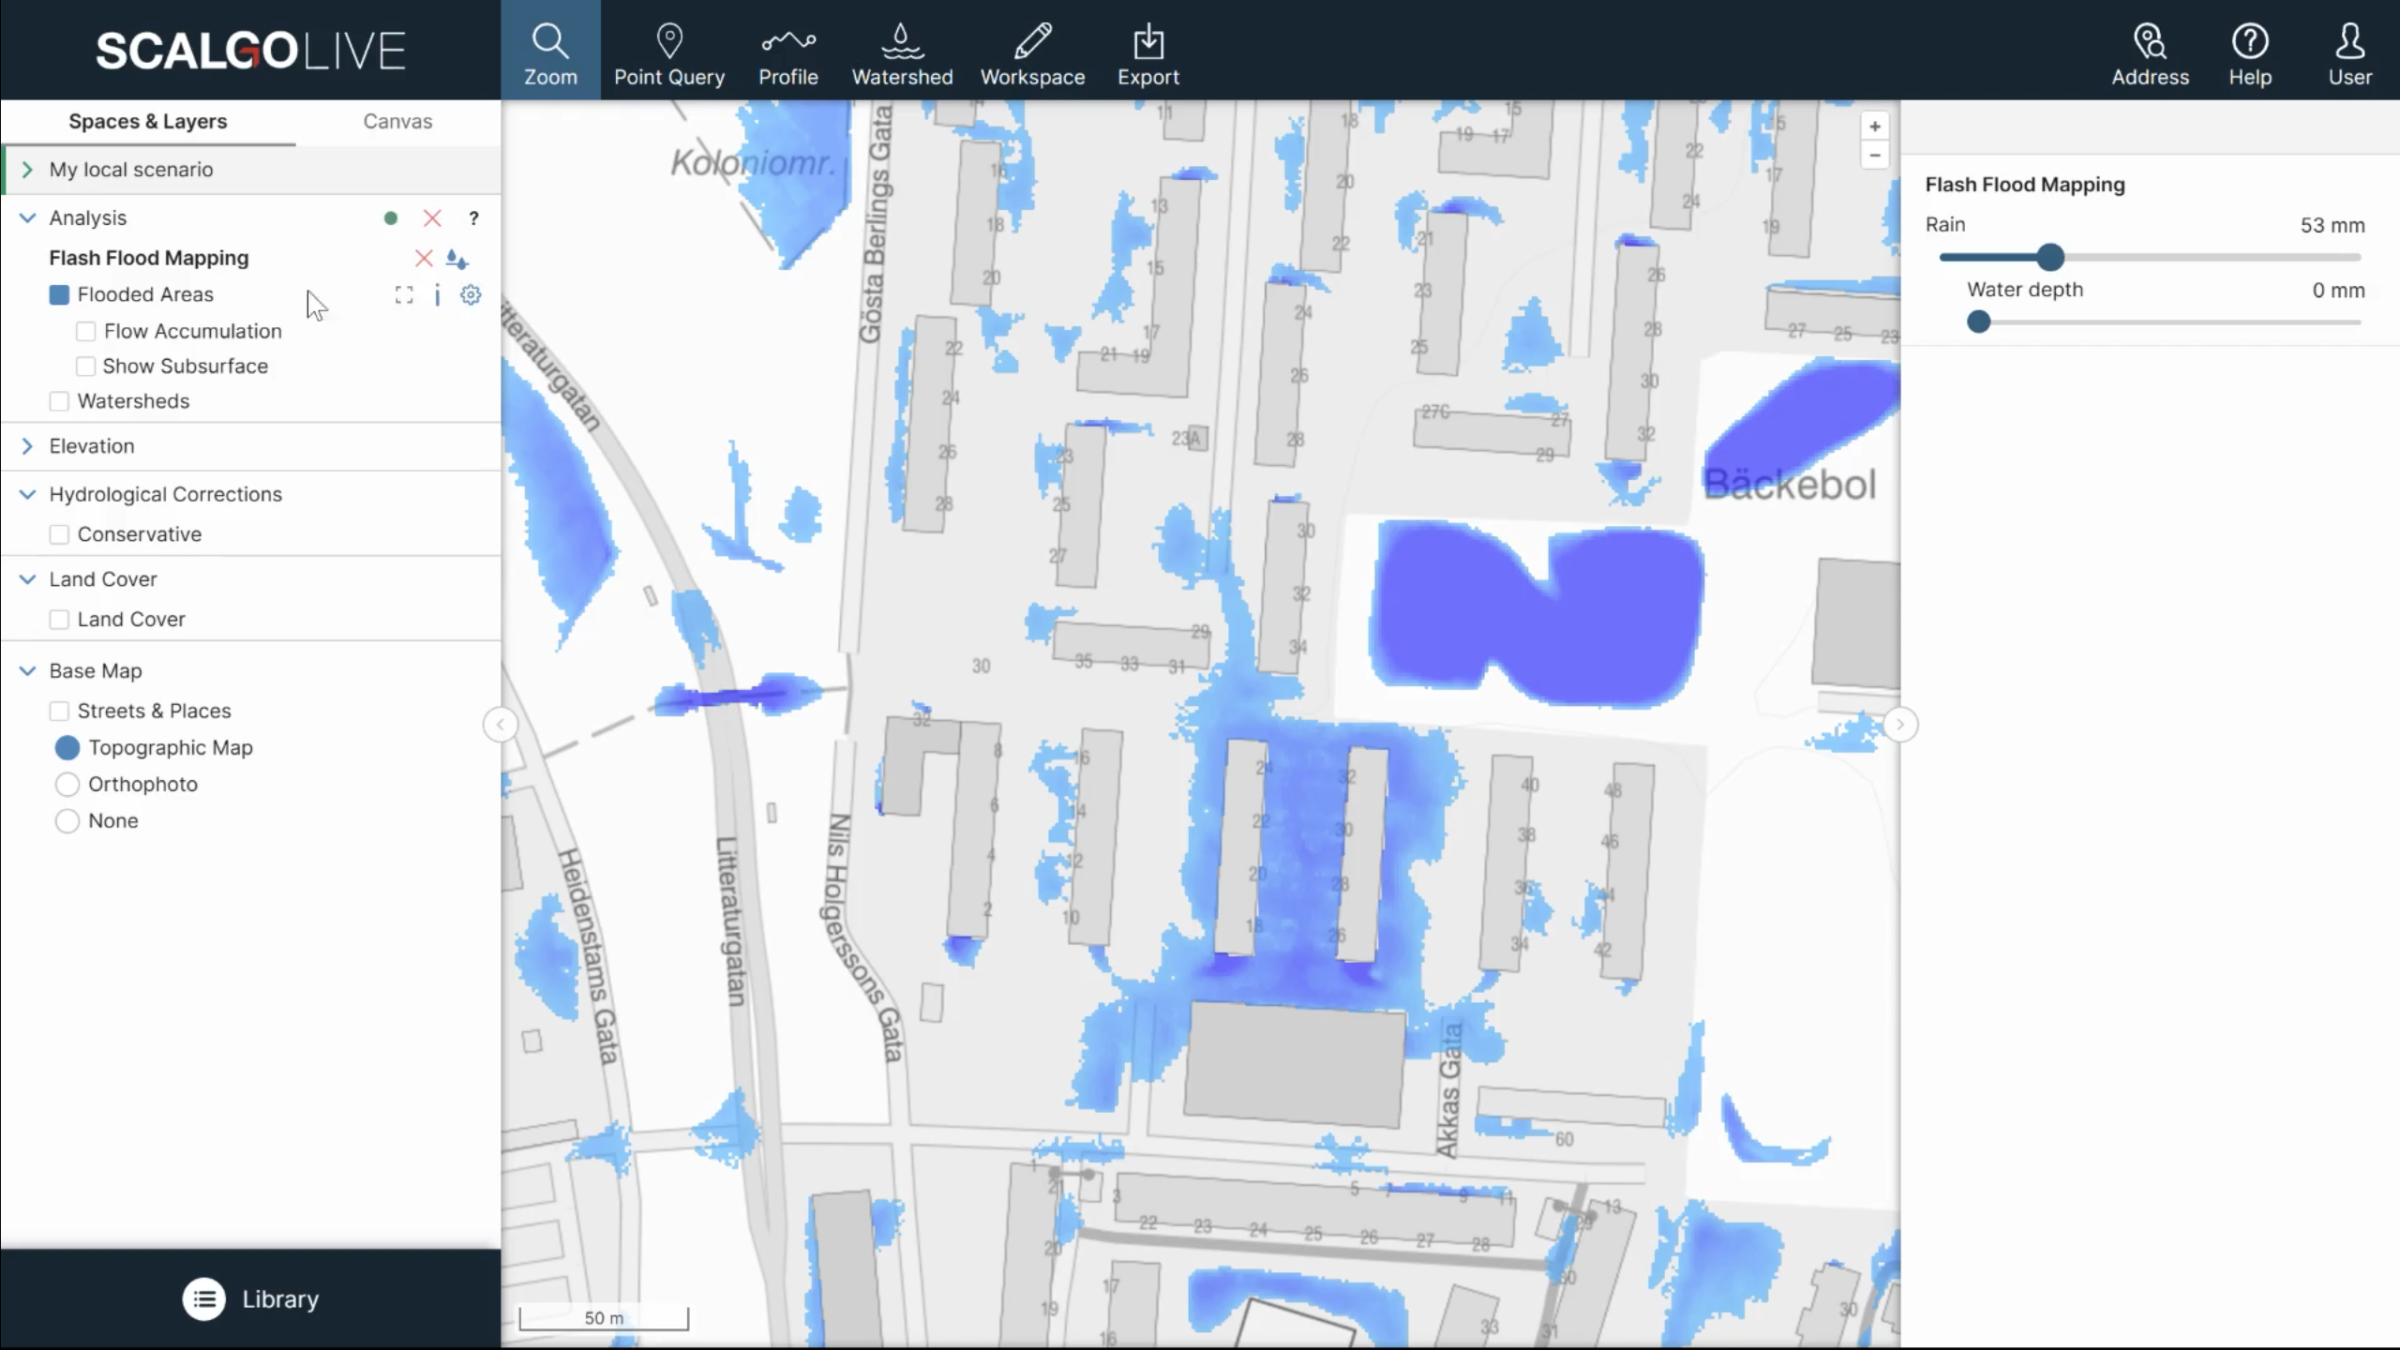Collapse the Land Cover group
Image resolution: width=2400 pixels, height=1350 pixels.
(27, 579)
